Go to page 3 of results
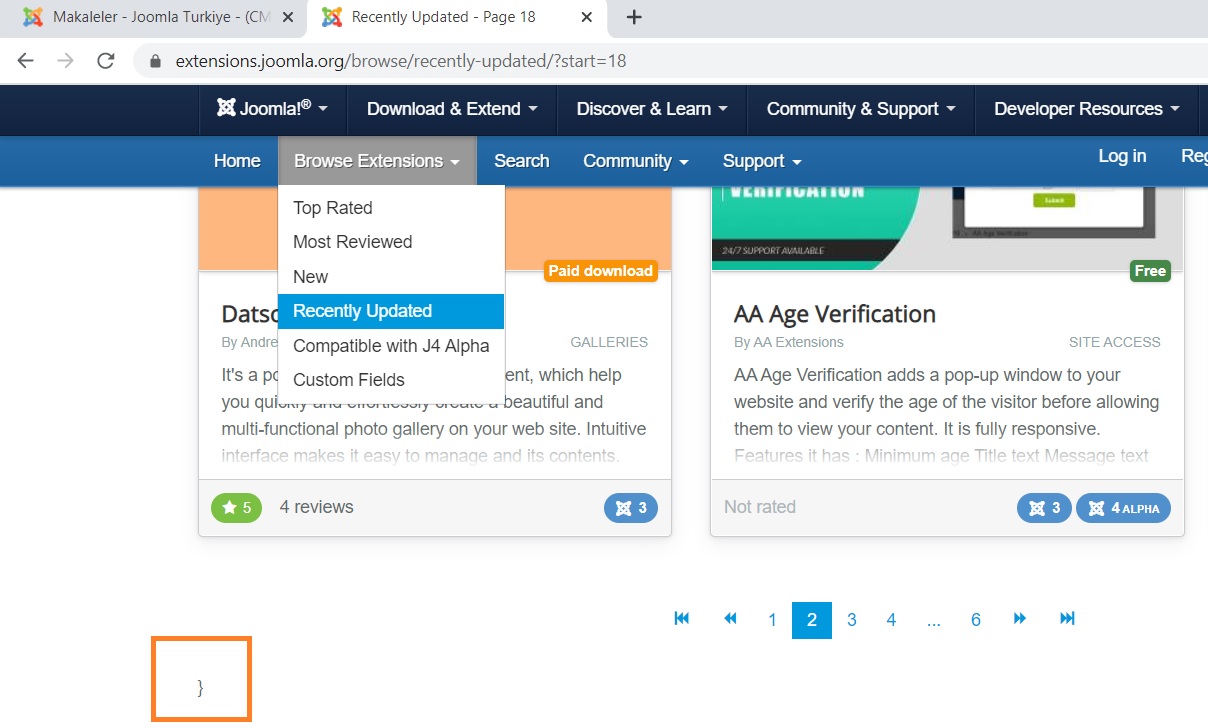1208x728 pixels. click(x=851, y=619)
